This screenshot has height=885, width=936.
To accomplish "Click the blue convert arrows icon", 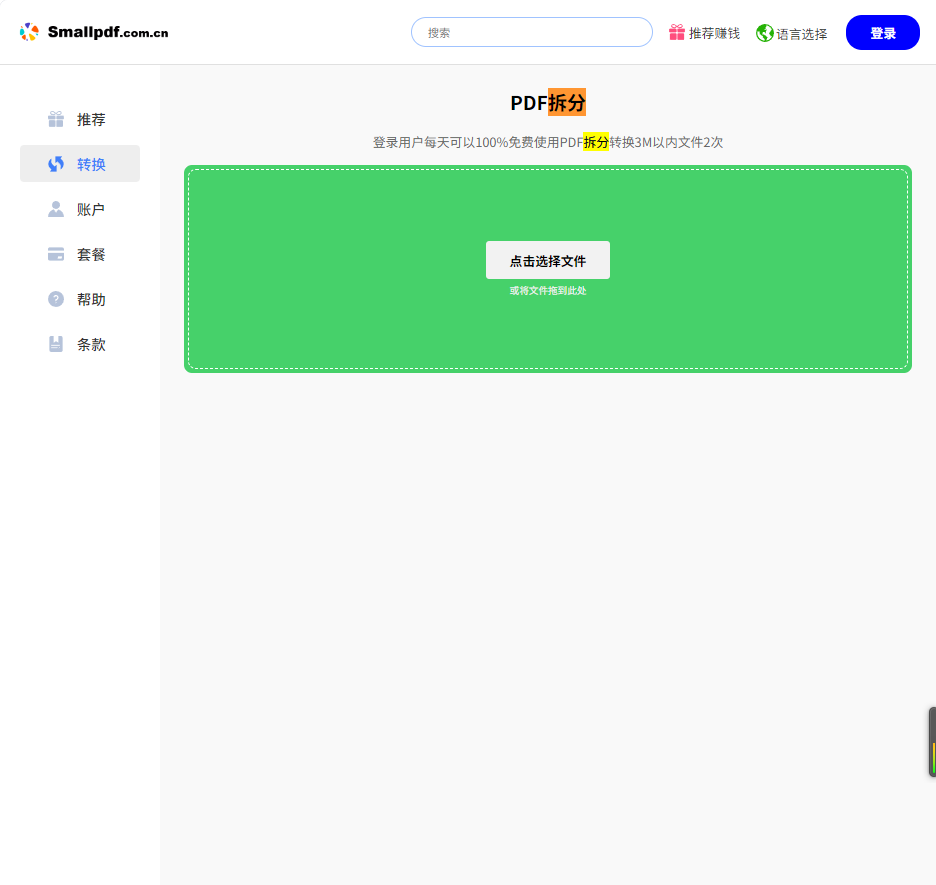I will point(56,164).
